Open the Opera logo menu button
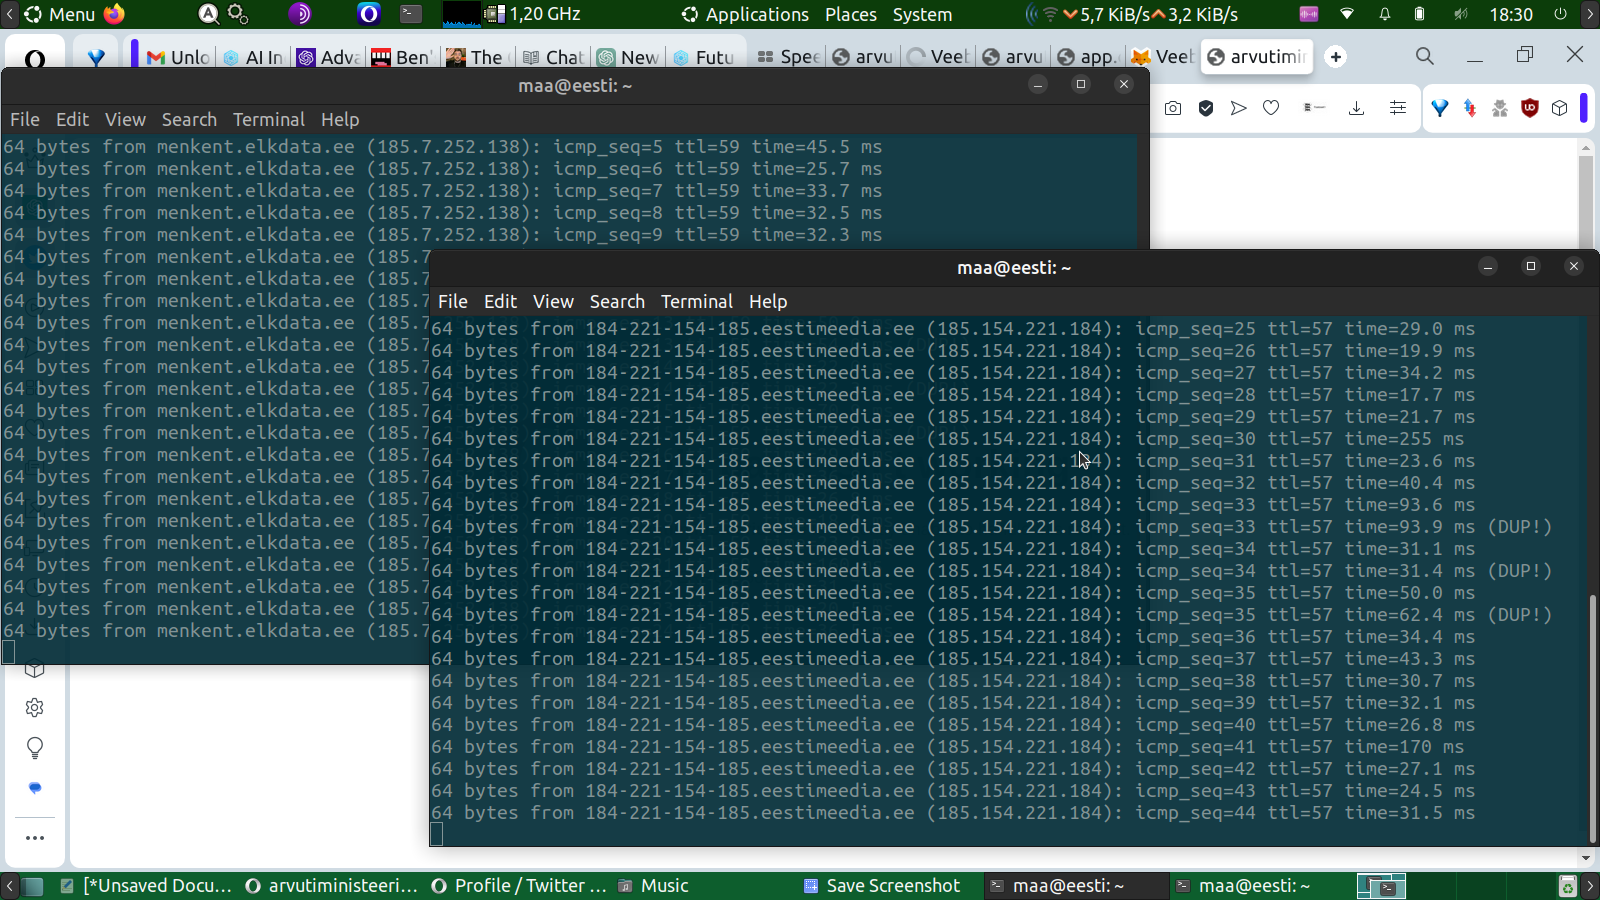 35,58
